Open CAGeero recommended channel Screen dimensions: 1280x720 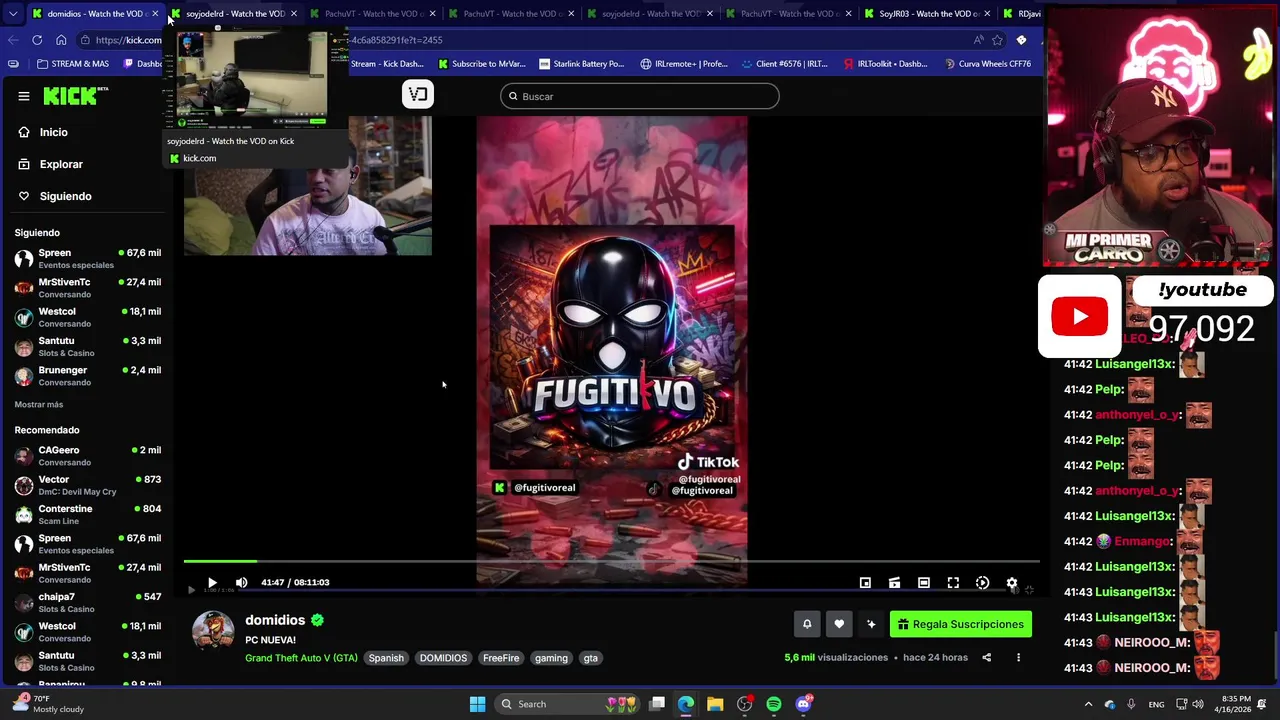point(88,455)
